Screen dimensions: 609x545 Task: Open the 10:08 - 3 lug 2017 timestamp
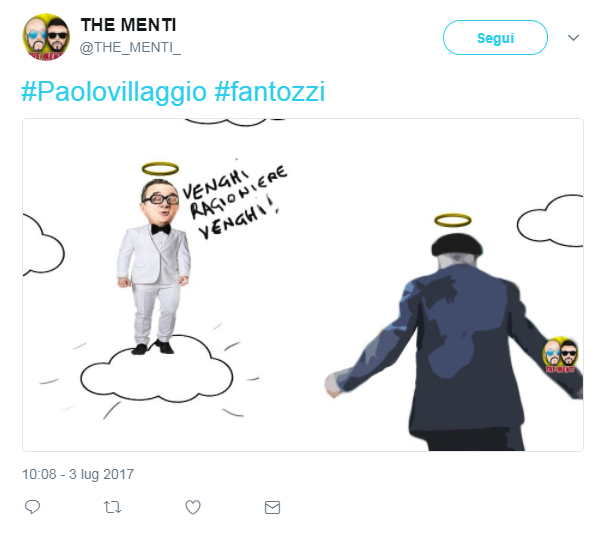coord(78,474)
